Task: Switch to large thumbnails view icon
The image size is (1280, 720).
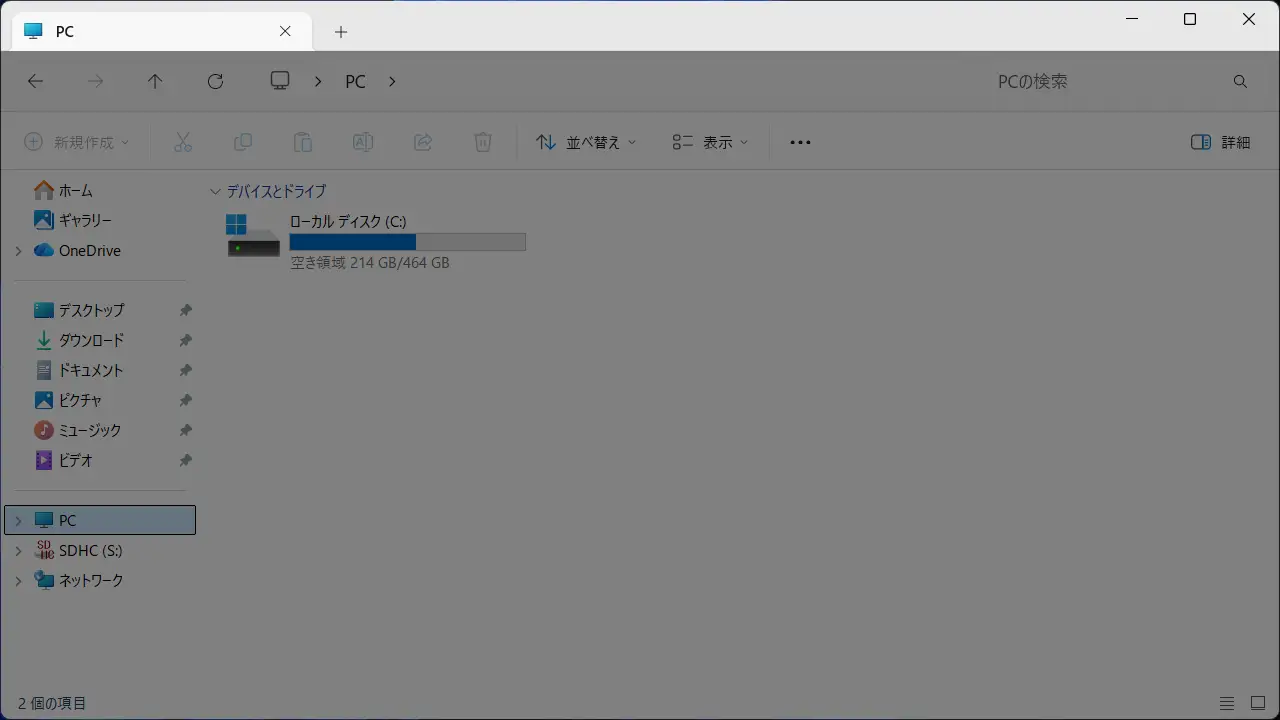Action: 1258,704
